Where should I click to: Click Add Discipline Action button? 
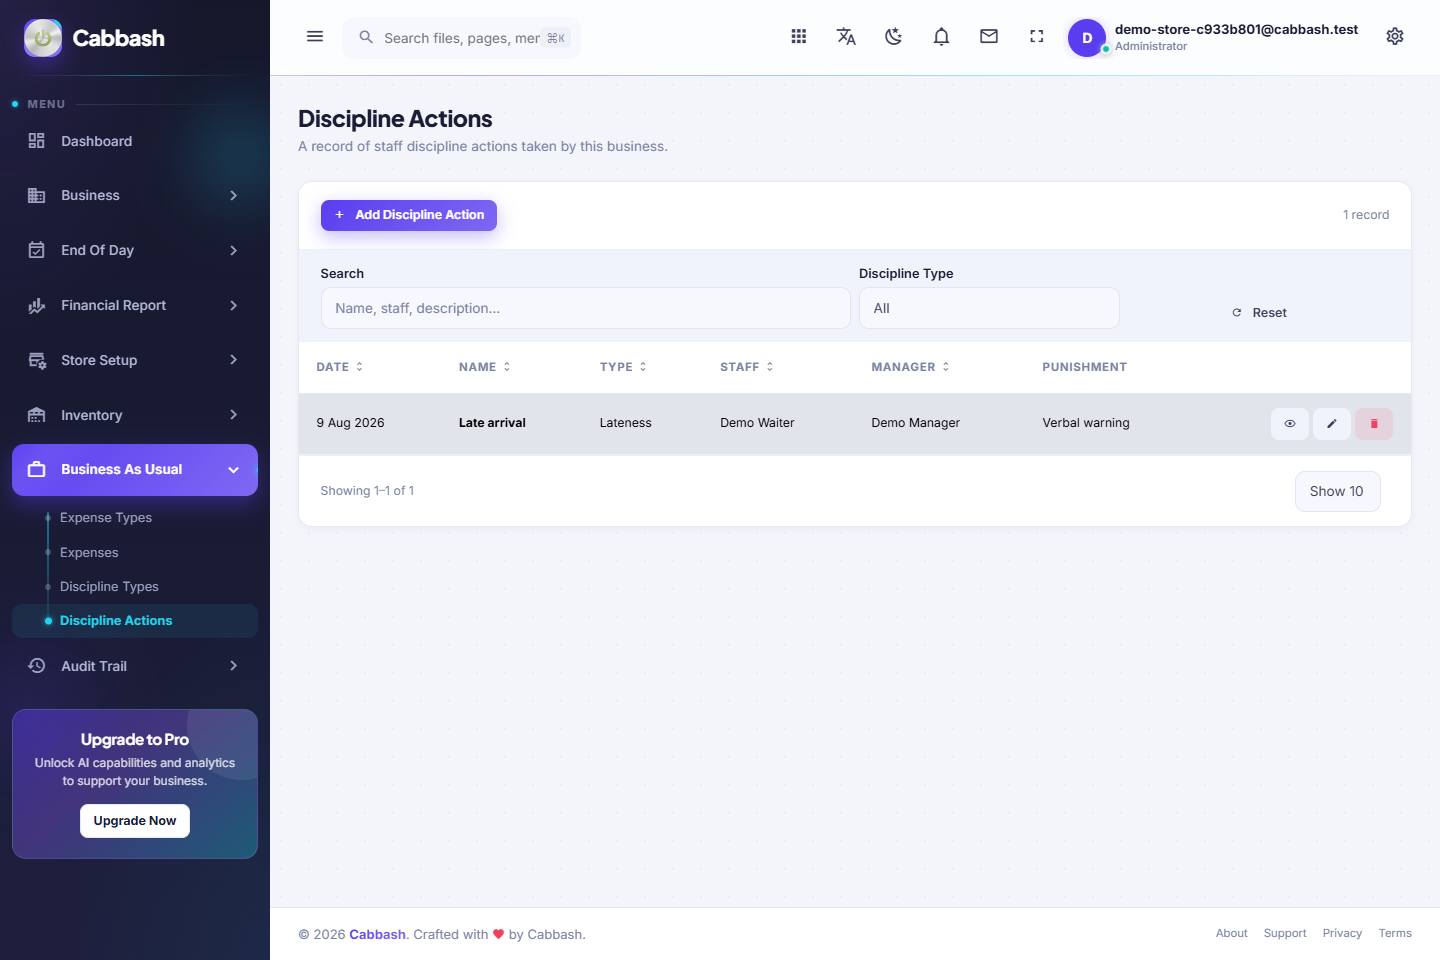tap(409, 215)
